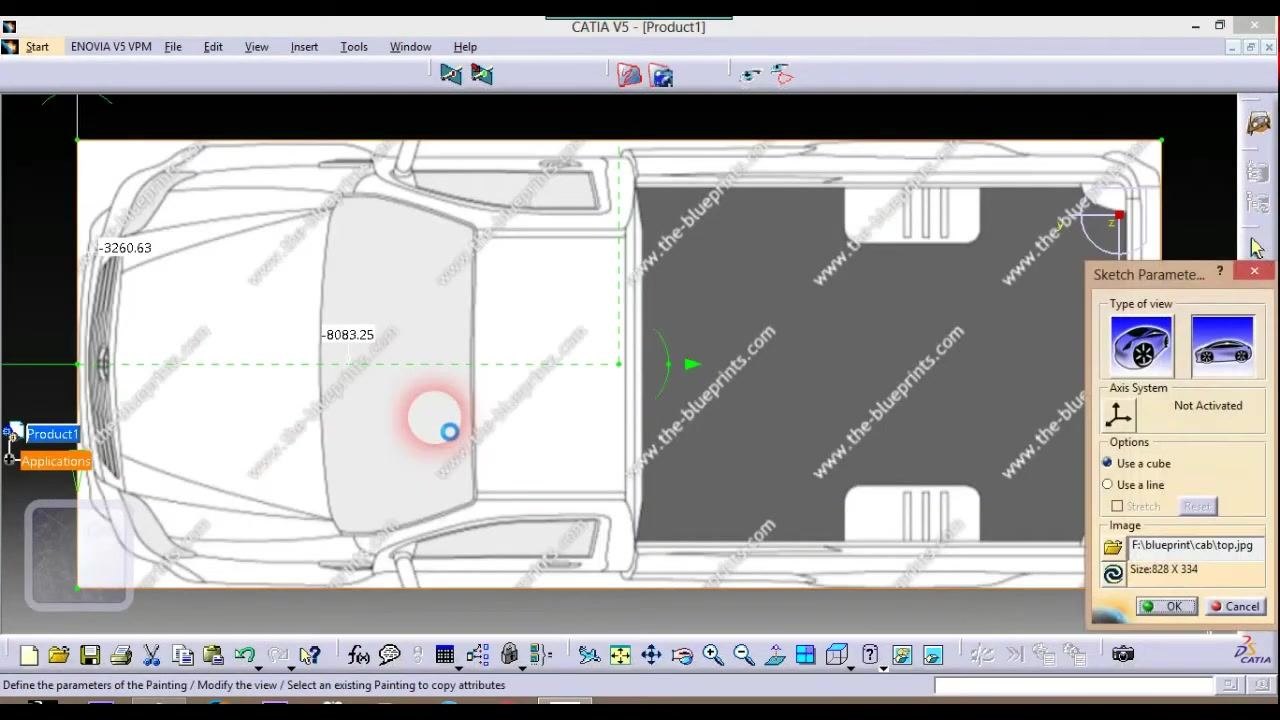
Task: Expand the View Mode dropdown arrow
Action: 883,667
